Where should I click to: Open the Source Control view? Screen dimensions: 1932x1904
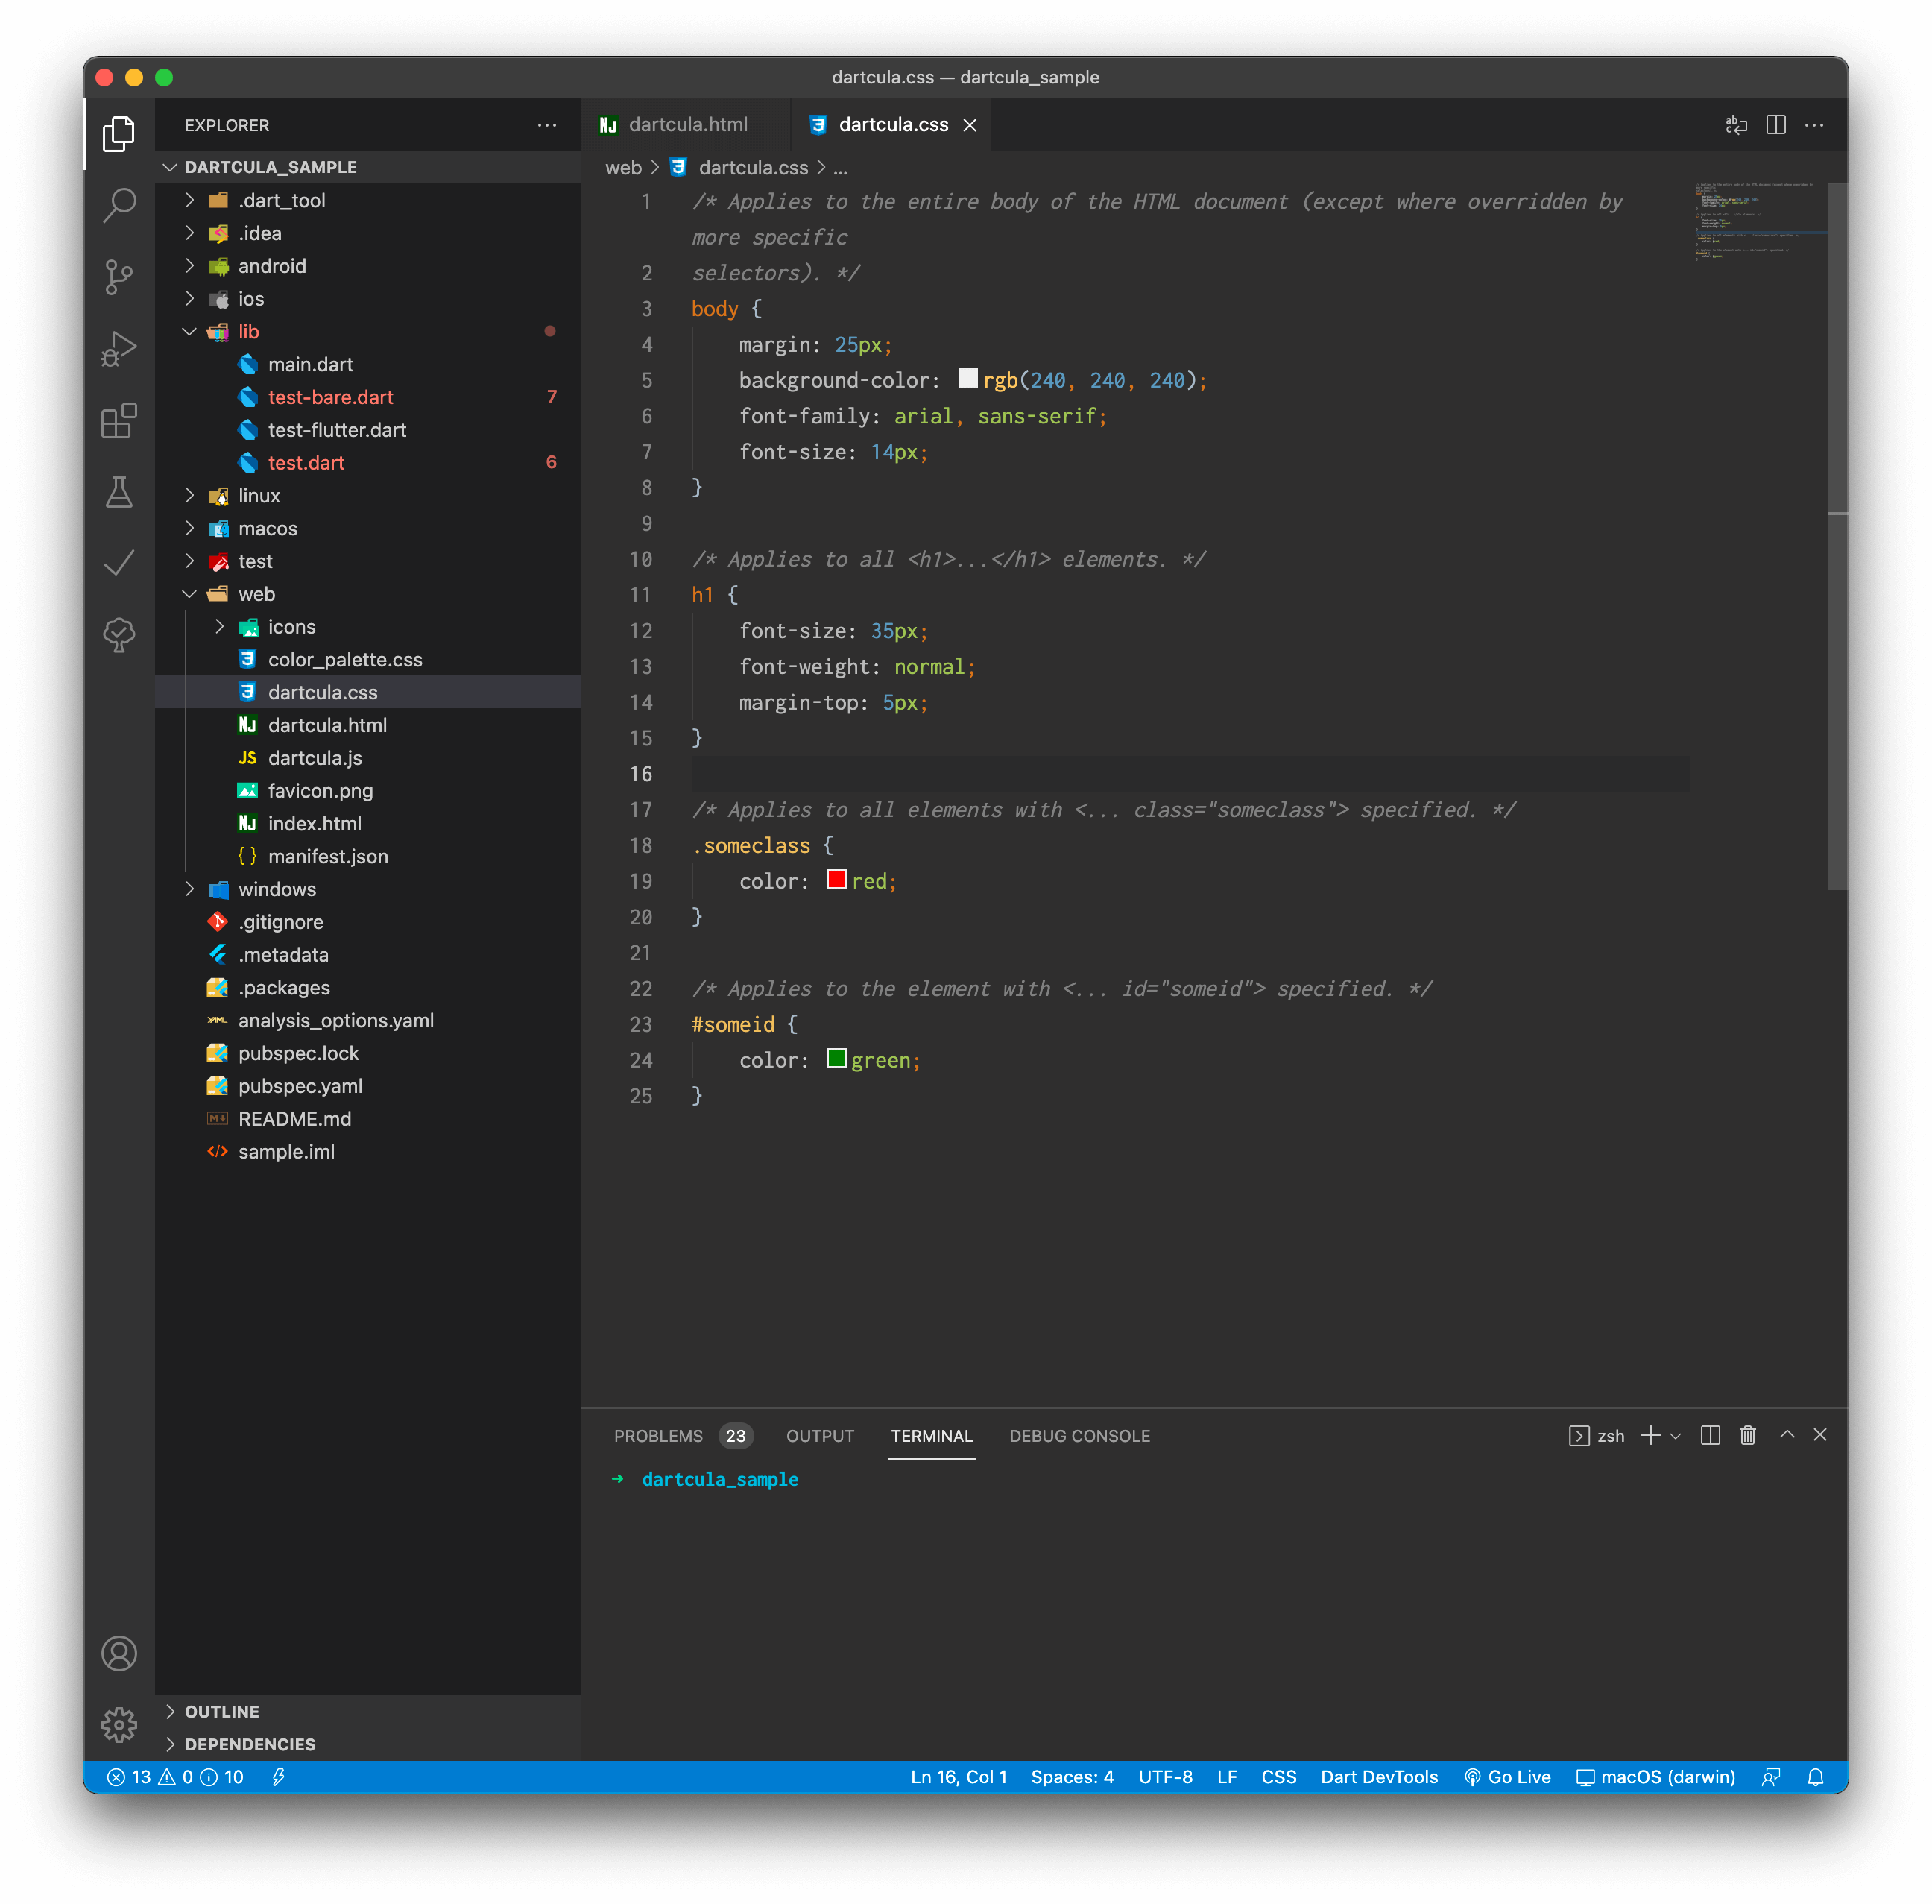click(x=119, y=277)
